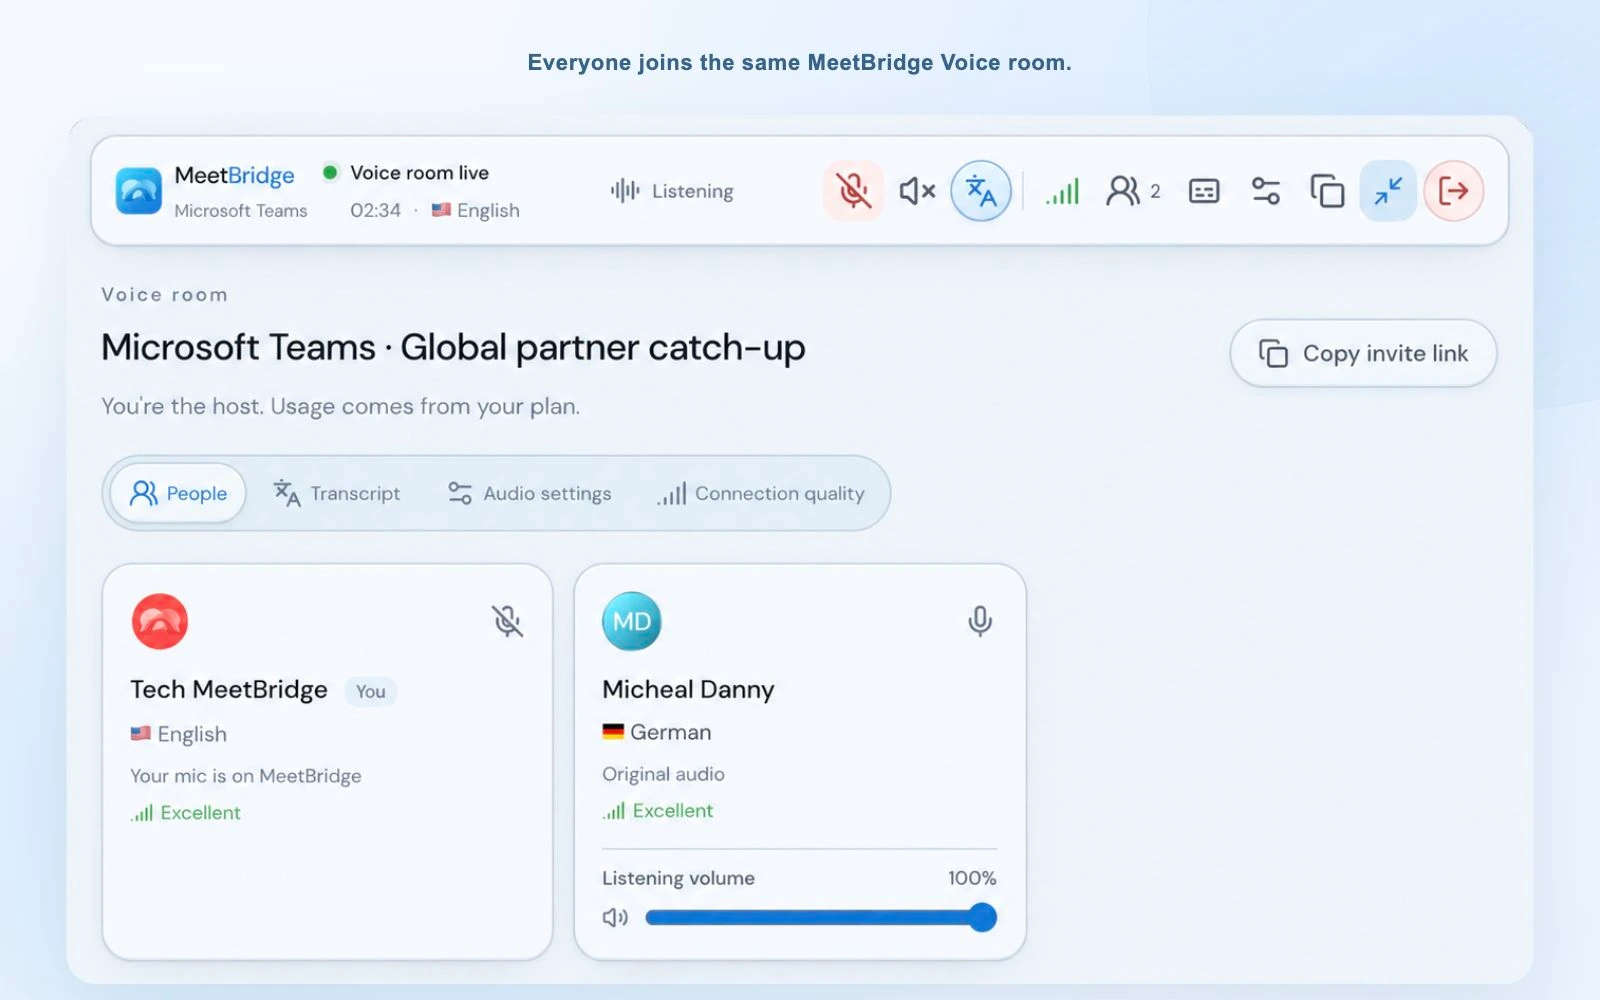This screenshot has height=1000, width=1600.
Task: Click the 02:34 call timer
Action: (x=375, y=210)
